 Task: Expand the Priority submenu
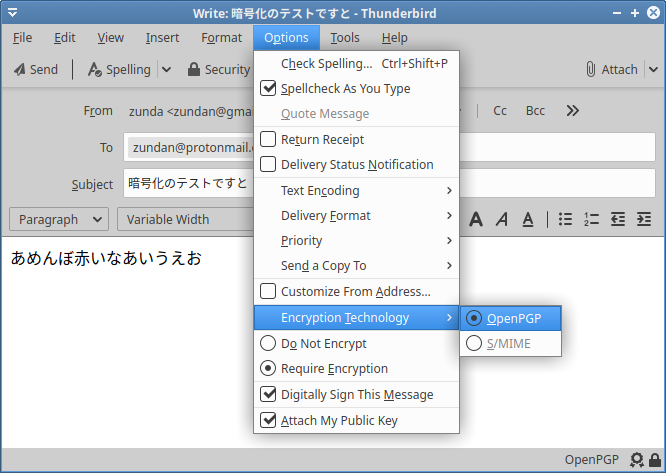tap(356, 241)
